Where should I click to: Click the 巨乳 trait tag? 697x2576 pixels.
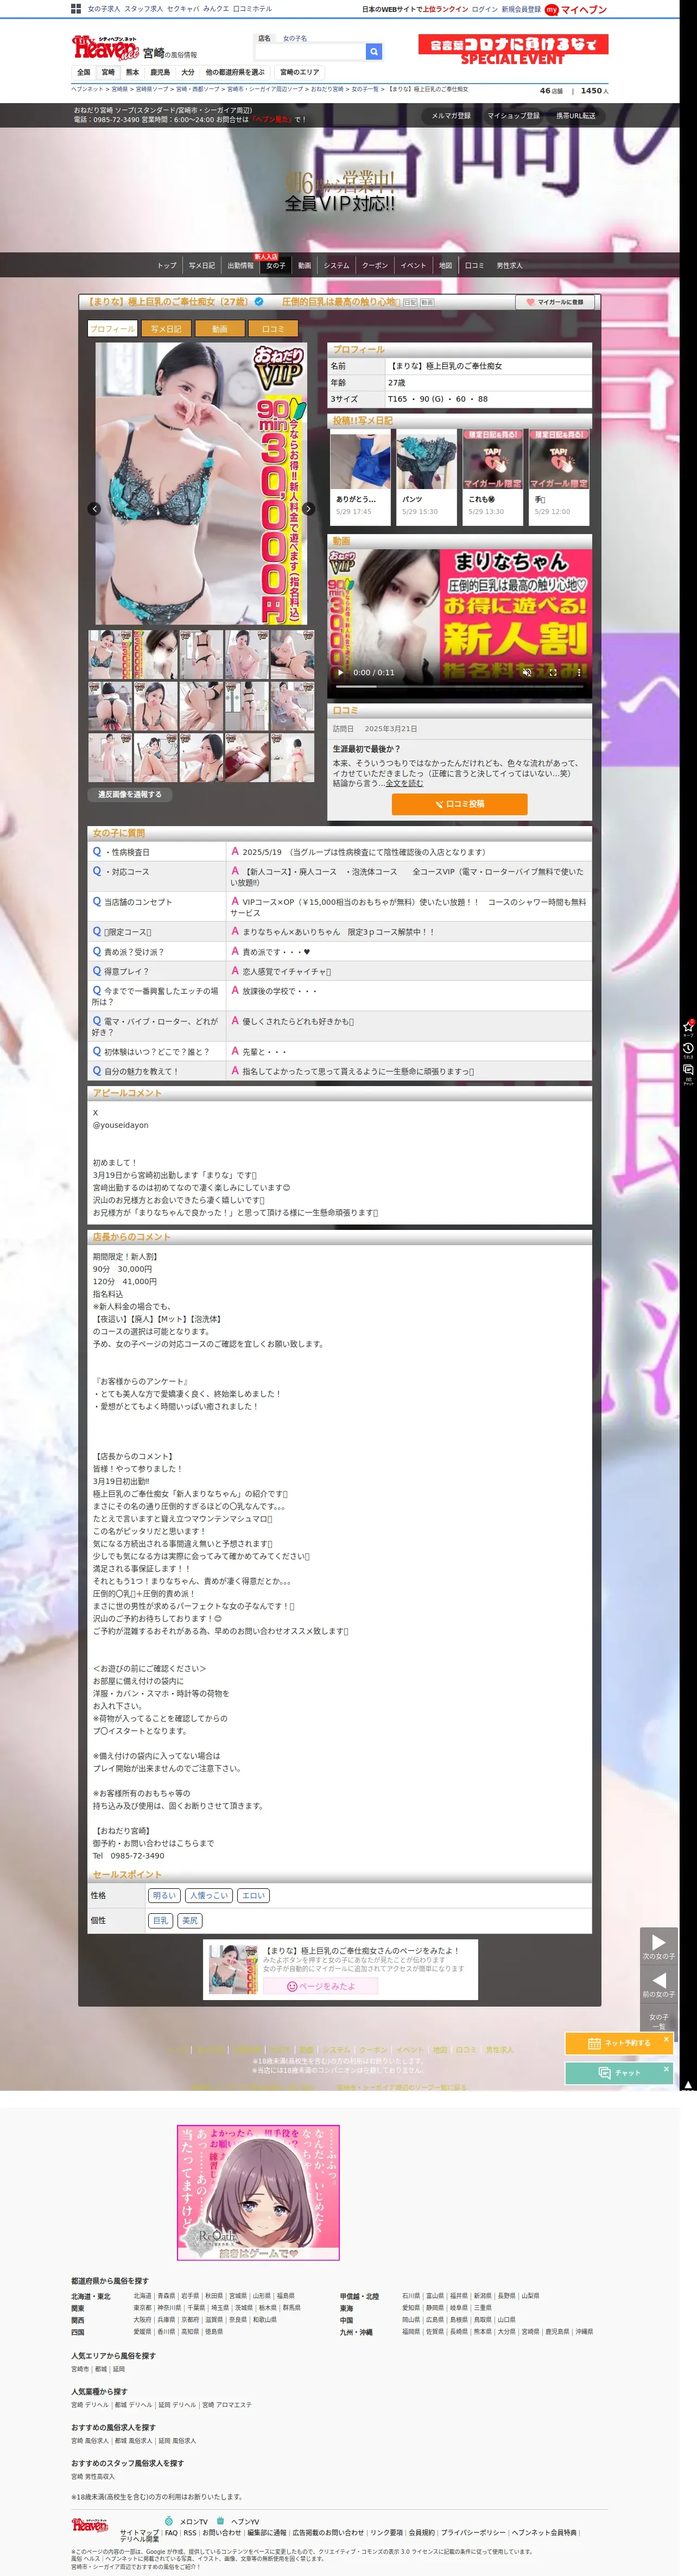coord(160,1920)
